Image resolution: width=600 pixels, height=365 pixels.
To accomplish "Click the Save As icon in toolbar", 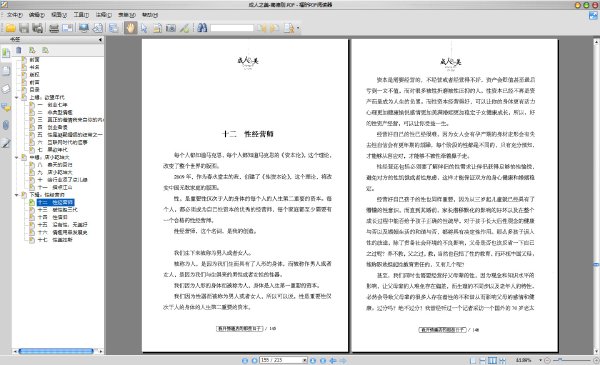I will pos(38,28).
